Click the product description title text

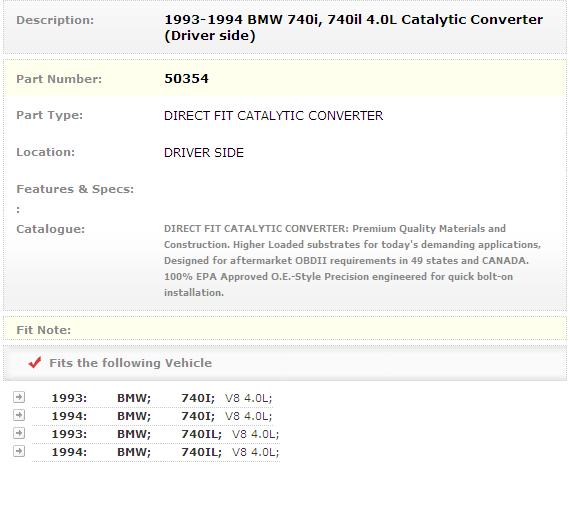coord(353,28)
